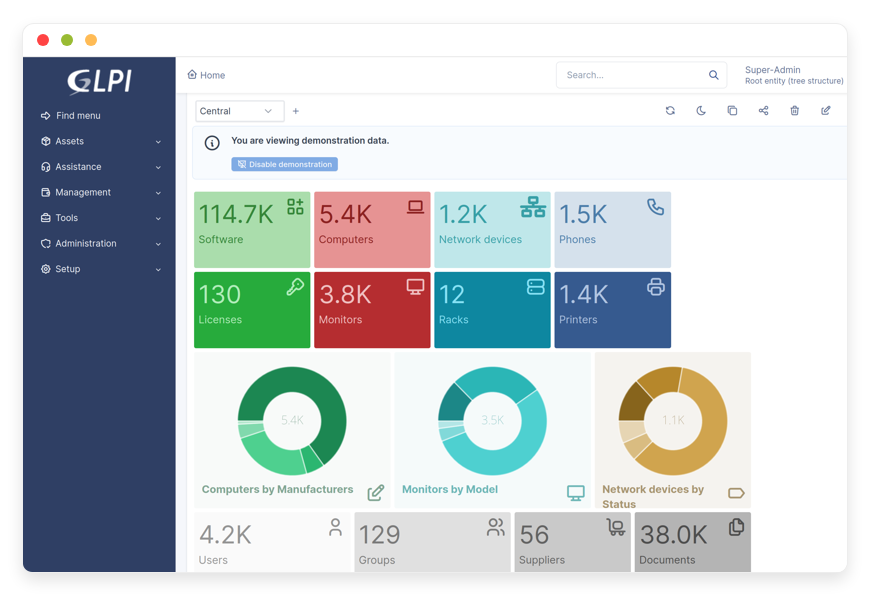Click the Printers card printer icon
Viewport: 870px width, 595px height.
click(x=655, y=287)
